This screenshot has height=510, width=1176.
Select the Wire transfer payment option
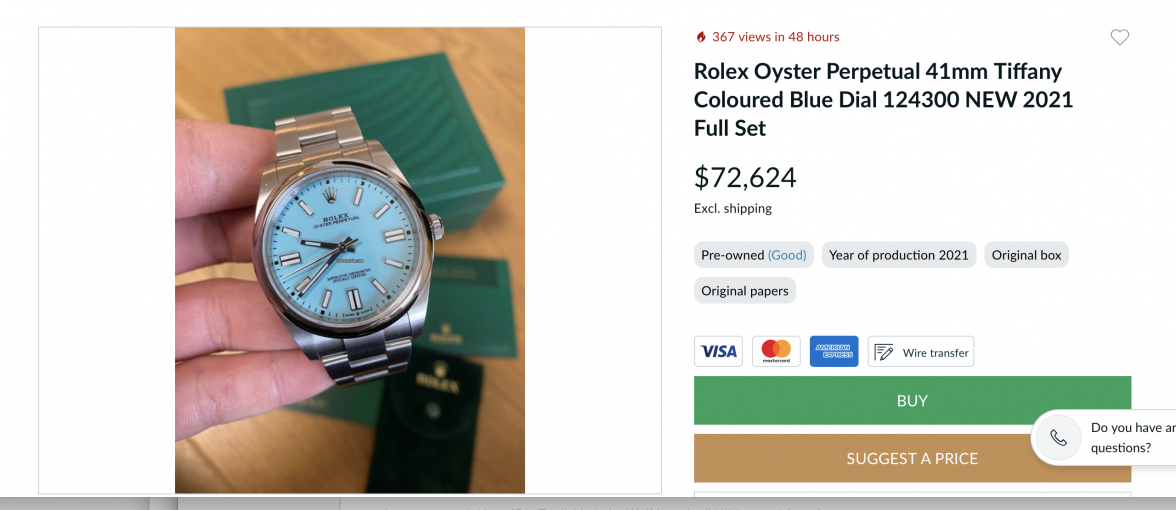click(x=921, y=351)
